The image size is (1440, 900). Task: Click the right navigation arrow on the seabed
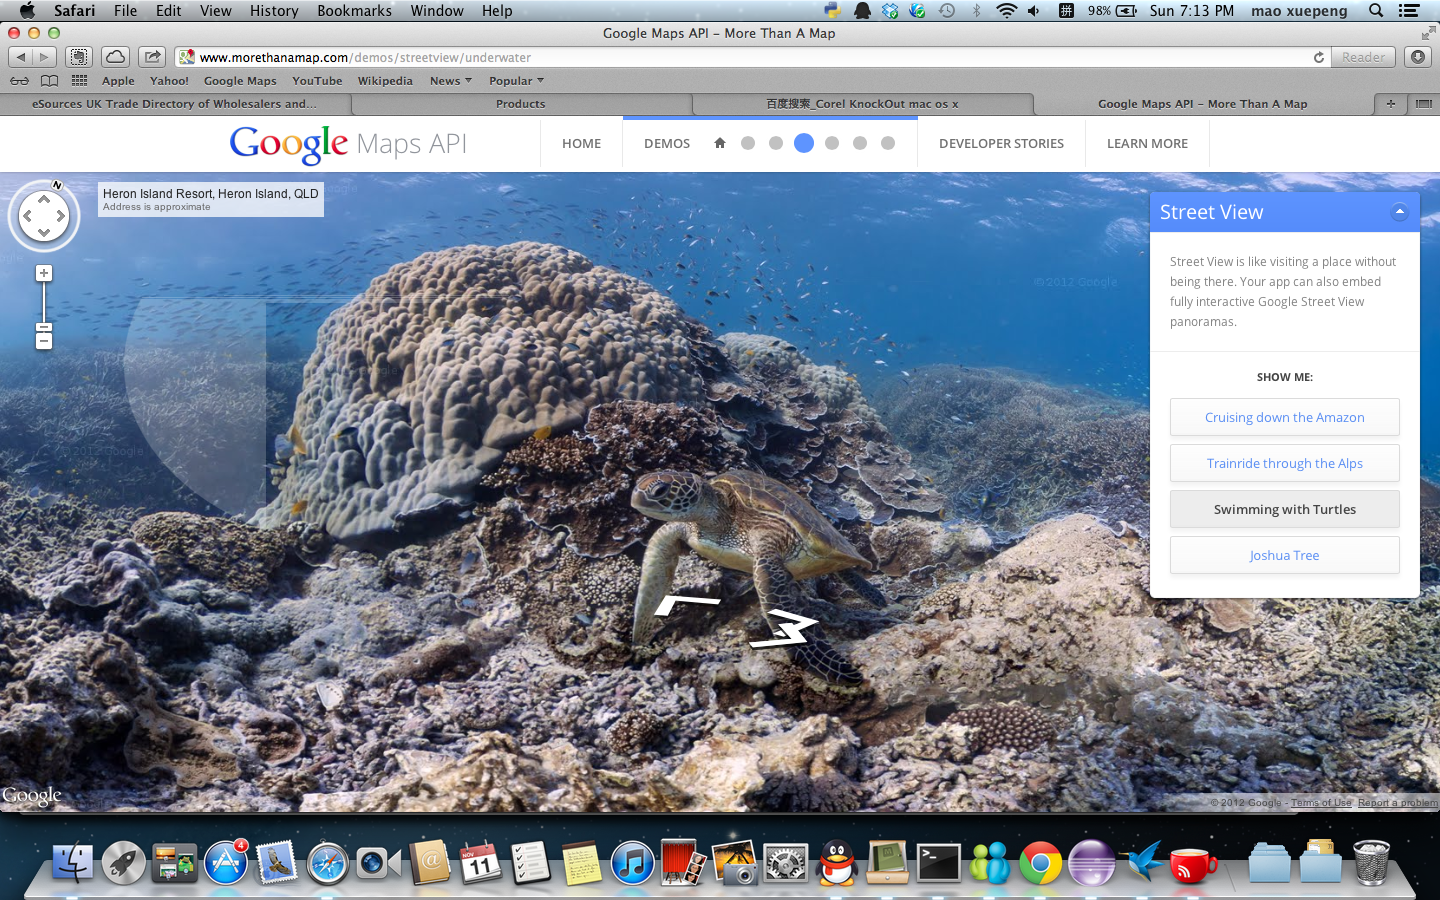pyautogui.click(x=785, y=629)
